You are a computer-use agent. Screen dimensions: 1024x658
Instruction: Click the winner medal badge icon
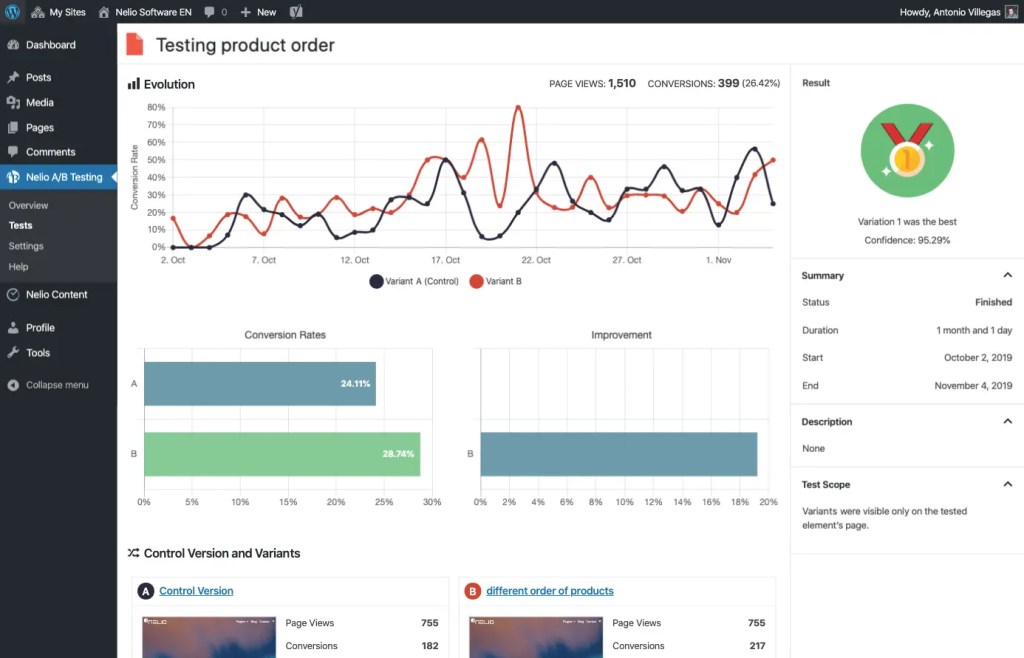[907, 151]
